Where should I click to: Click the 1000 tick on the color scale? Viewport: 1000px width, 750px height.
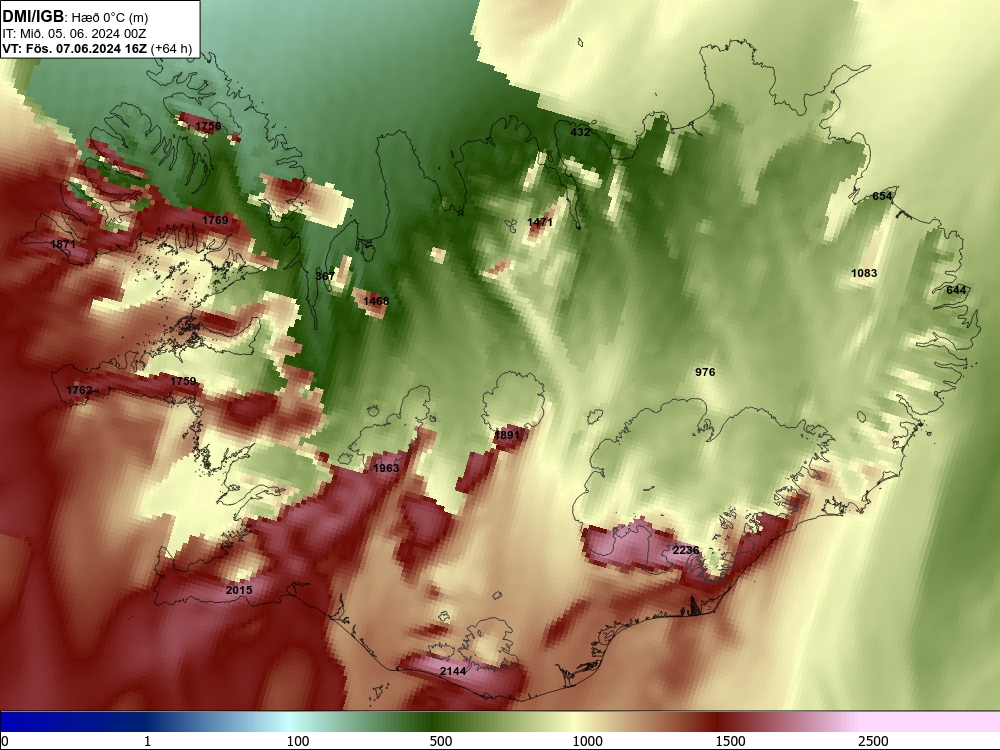click(x=587, y=741)
